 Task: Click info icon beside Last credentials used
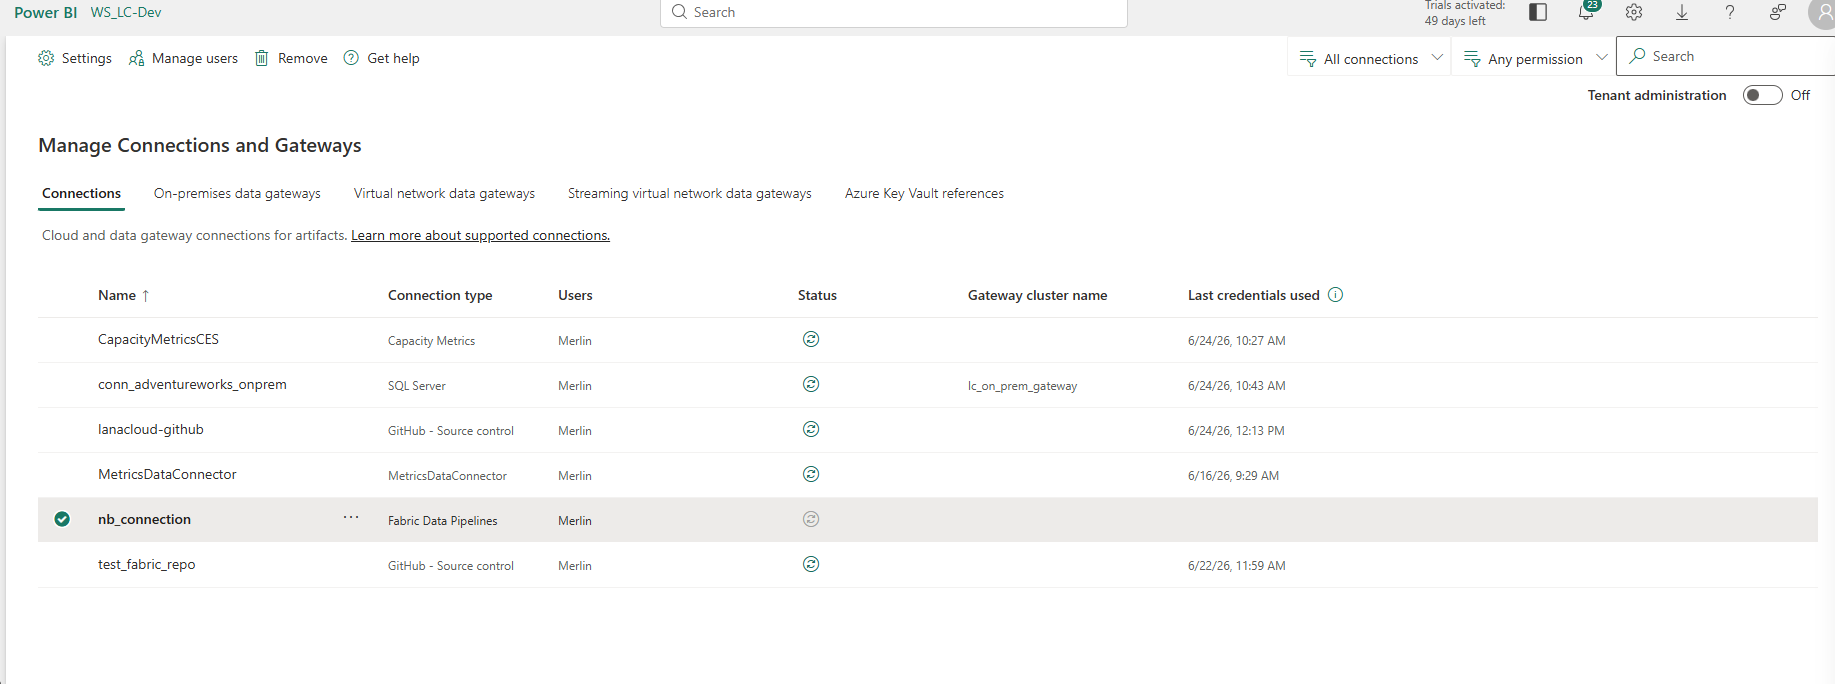click(x=1335, y=294)
